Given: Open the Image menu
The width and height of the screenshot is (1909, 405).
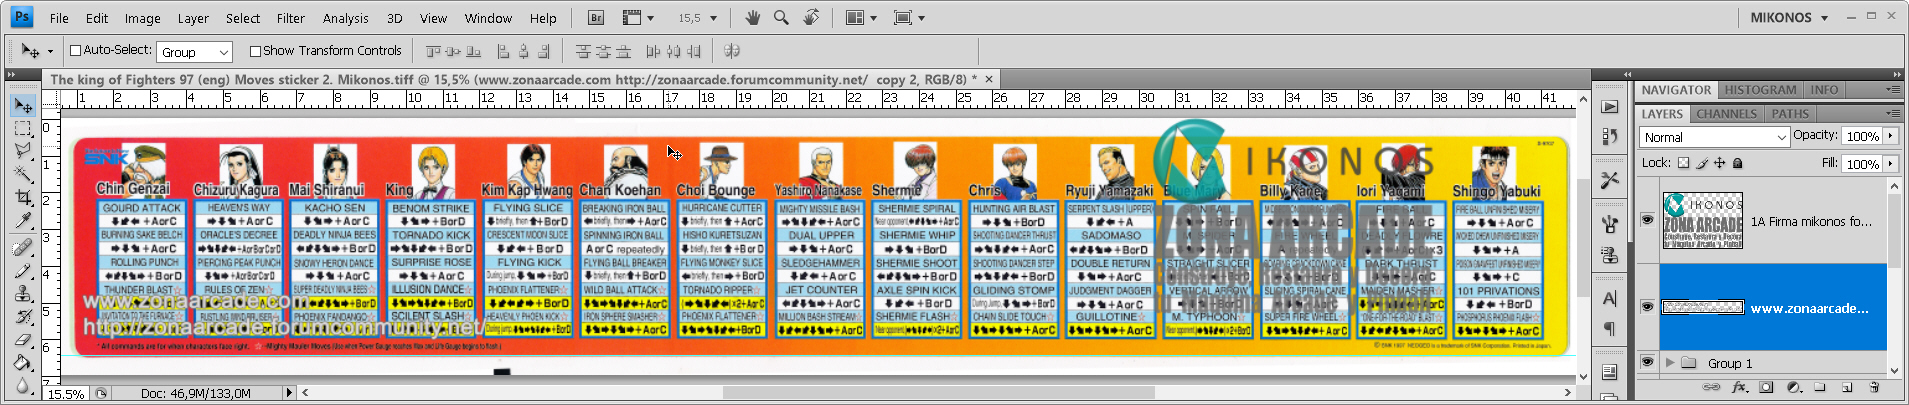Looking at the screenshot, I should (142, 18).
